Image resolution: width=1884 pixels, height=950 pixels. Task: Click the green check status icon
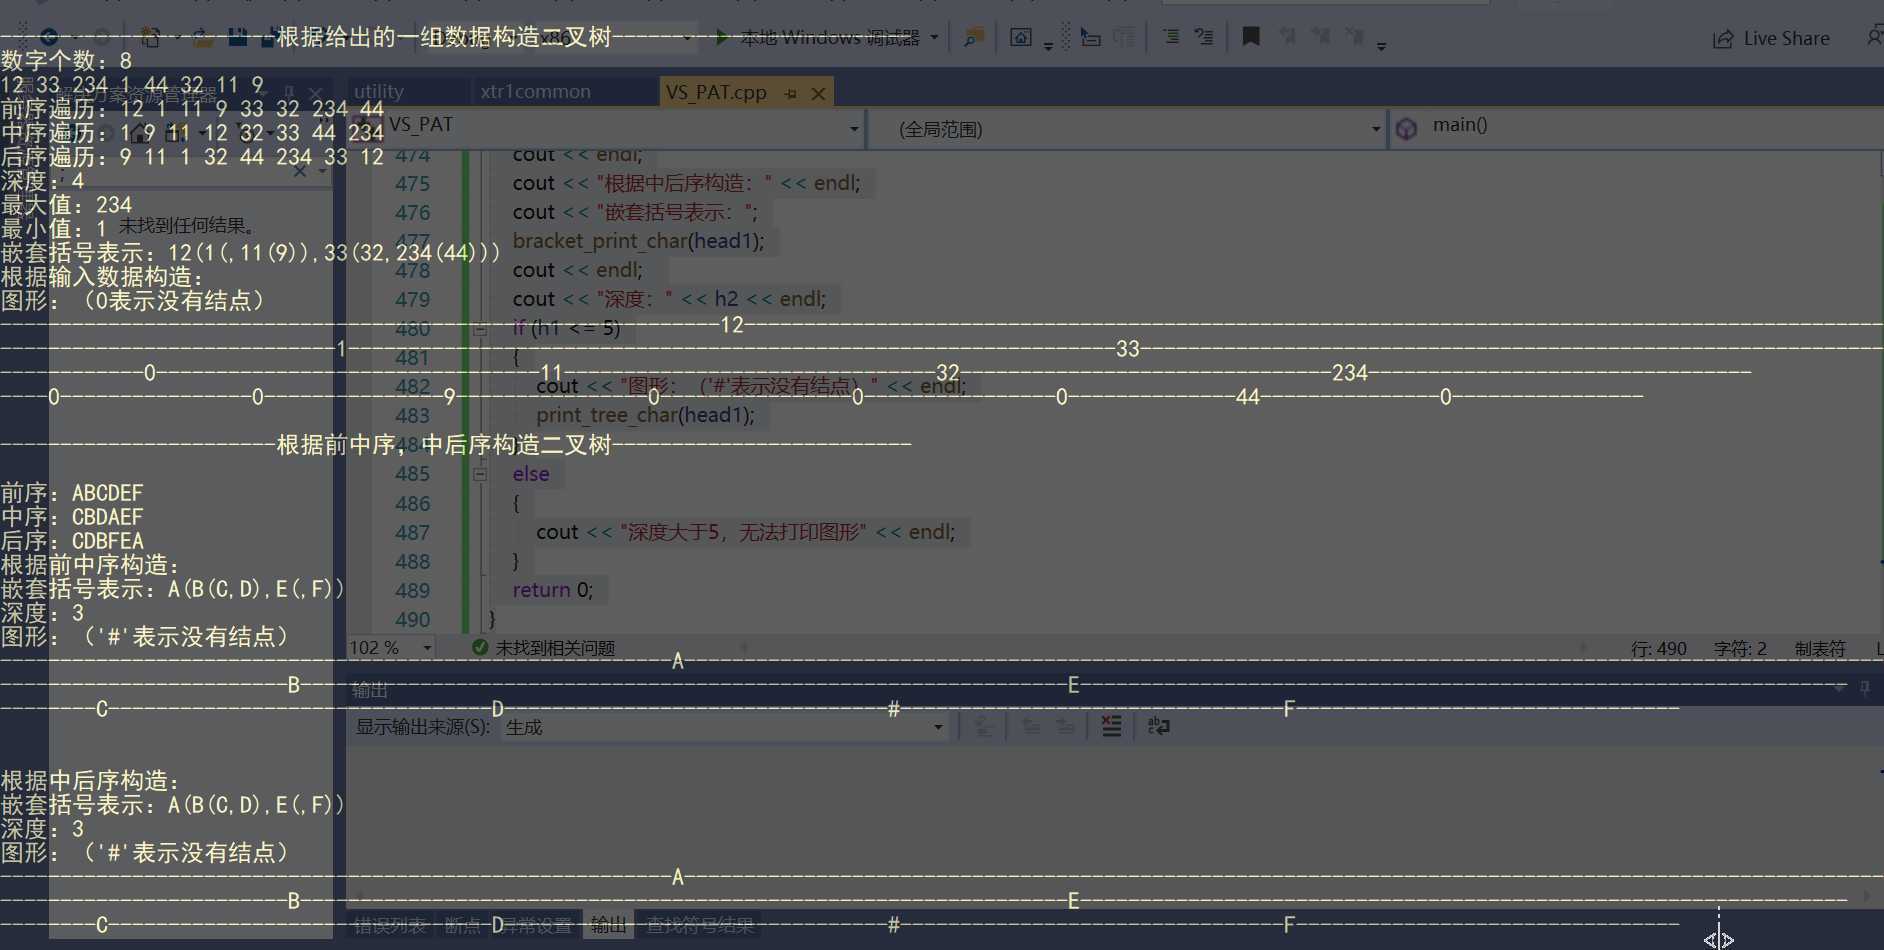point(480,647)
